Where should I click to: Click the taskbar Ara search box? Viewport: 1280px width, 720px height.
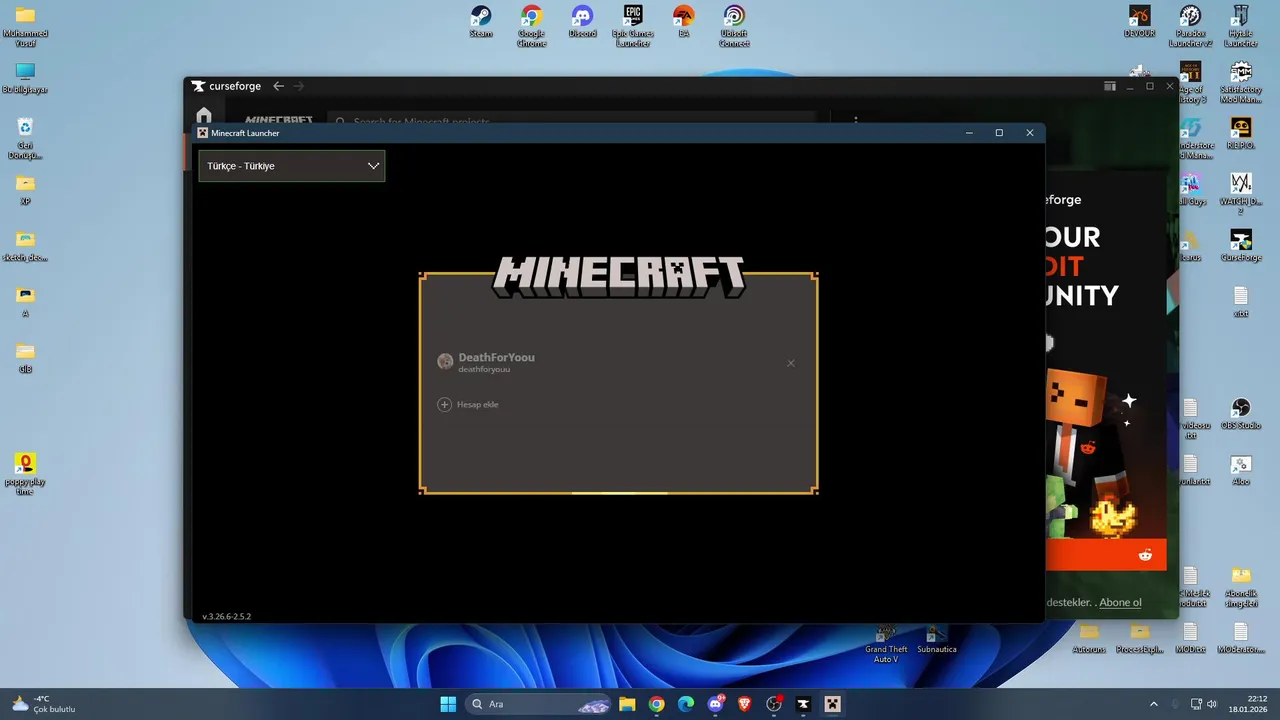(539, 704)
